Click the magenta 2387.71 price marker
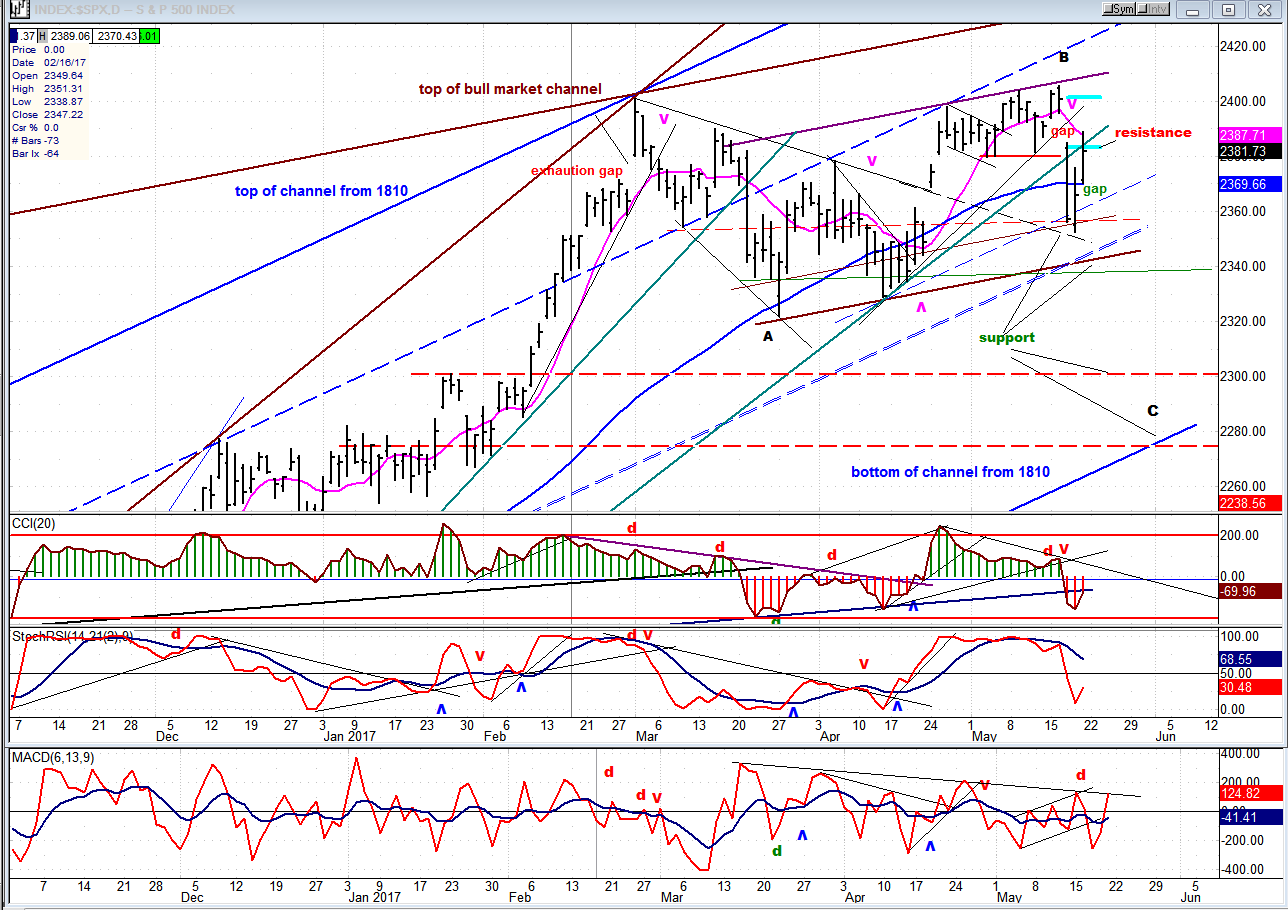The width and height of the screenshot is (1288, 910). coord(1241,134)
